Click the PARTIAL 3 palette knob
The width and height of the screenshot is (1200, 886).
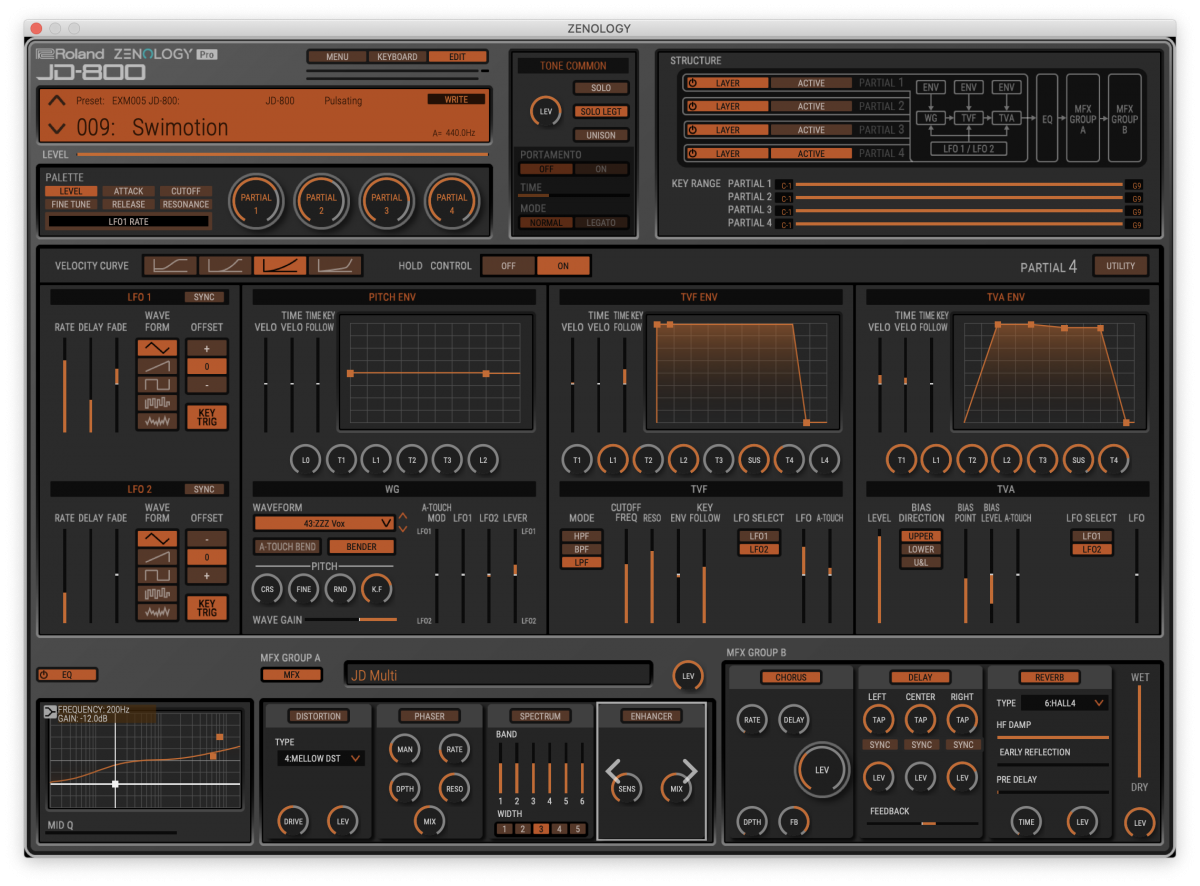(387, 203)
